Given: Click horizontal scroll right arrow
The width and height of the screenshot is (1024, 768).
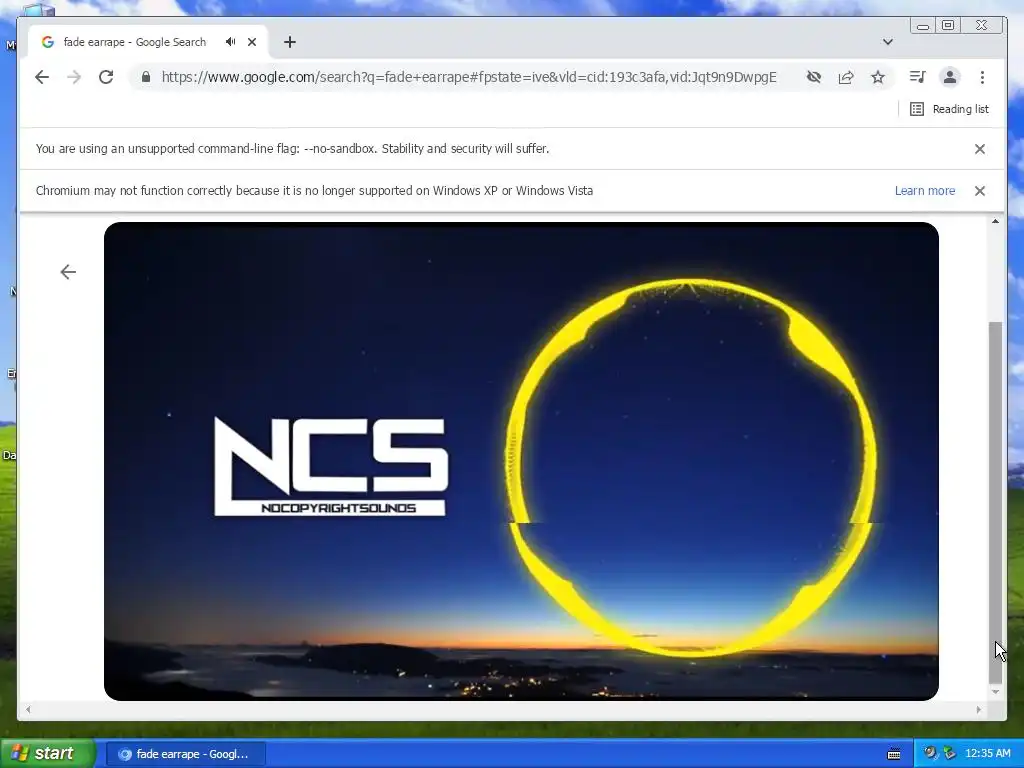Looking at the screenshot, I should [x=978, y=709].
